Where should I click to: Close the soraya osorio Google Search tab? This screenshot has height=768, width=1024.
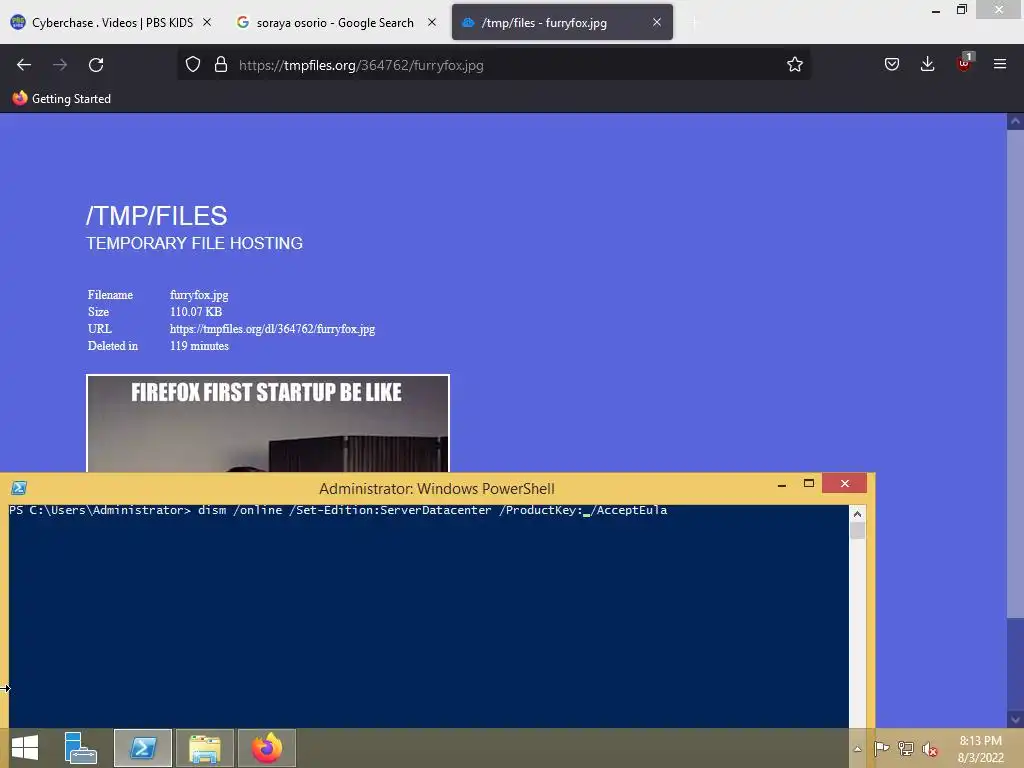(432, 22)
